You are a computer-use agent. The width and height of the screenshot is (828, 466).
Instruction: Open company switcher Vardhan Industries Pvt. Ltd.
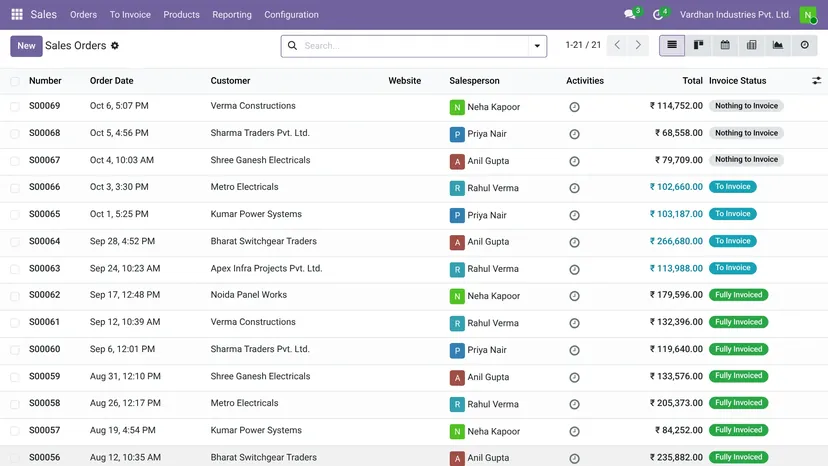(735, 15)
